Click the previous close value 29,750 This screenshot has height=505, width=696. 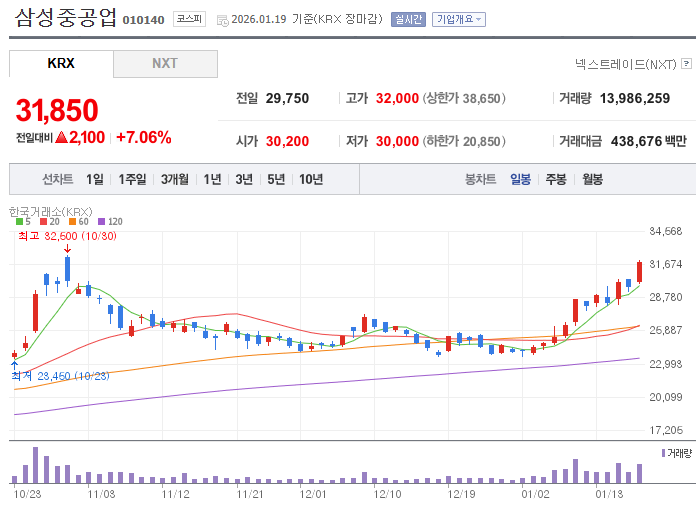pyautogui.click(x=287, y=98)
